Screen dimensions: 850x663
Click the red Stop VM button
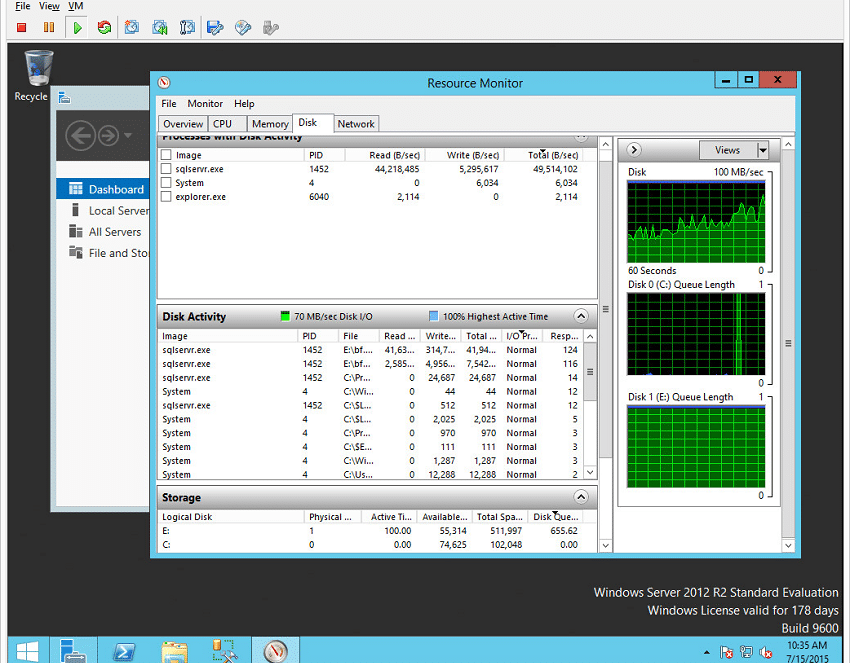[x=22, y=27]
